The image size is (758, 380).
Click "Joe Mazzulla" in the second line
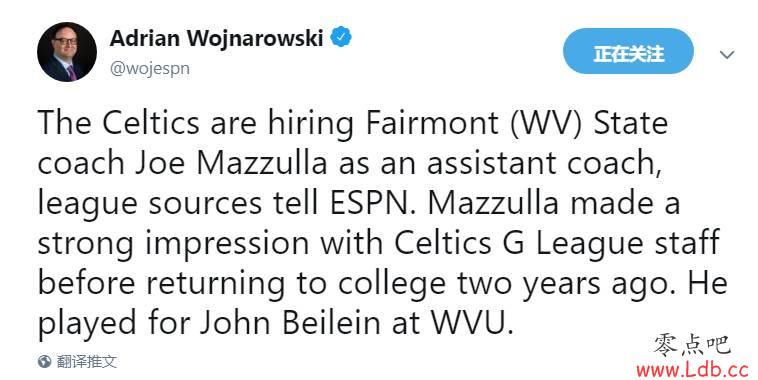click(x=231, y=163)
